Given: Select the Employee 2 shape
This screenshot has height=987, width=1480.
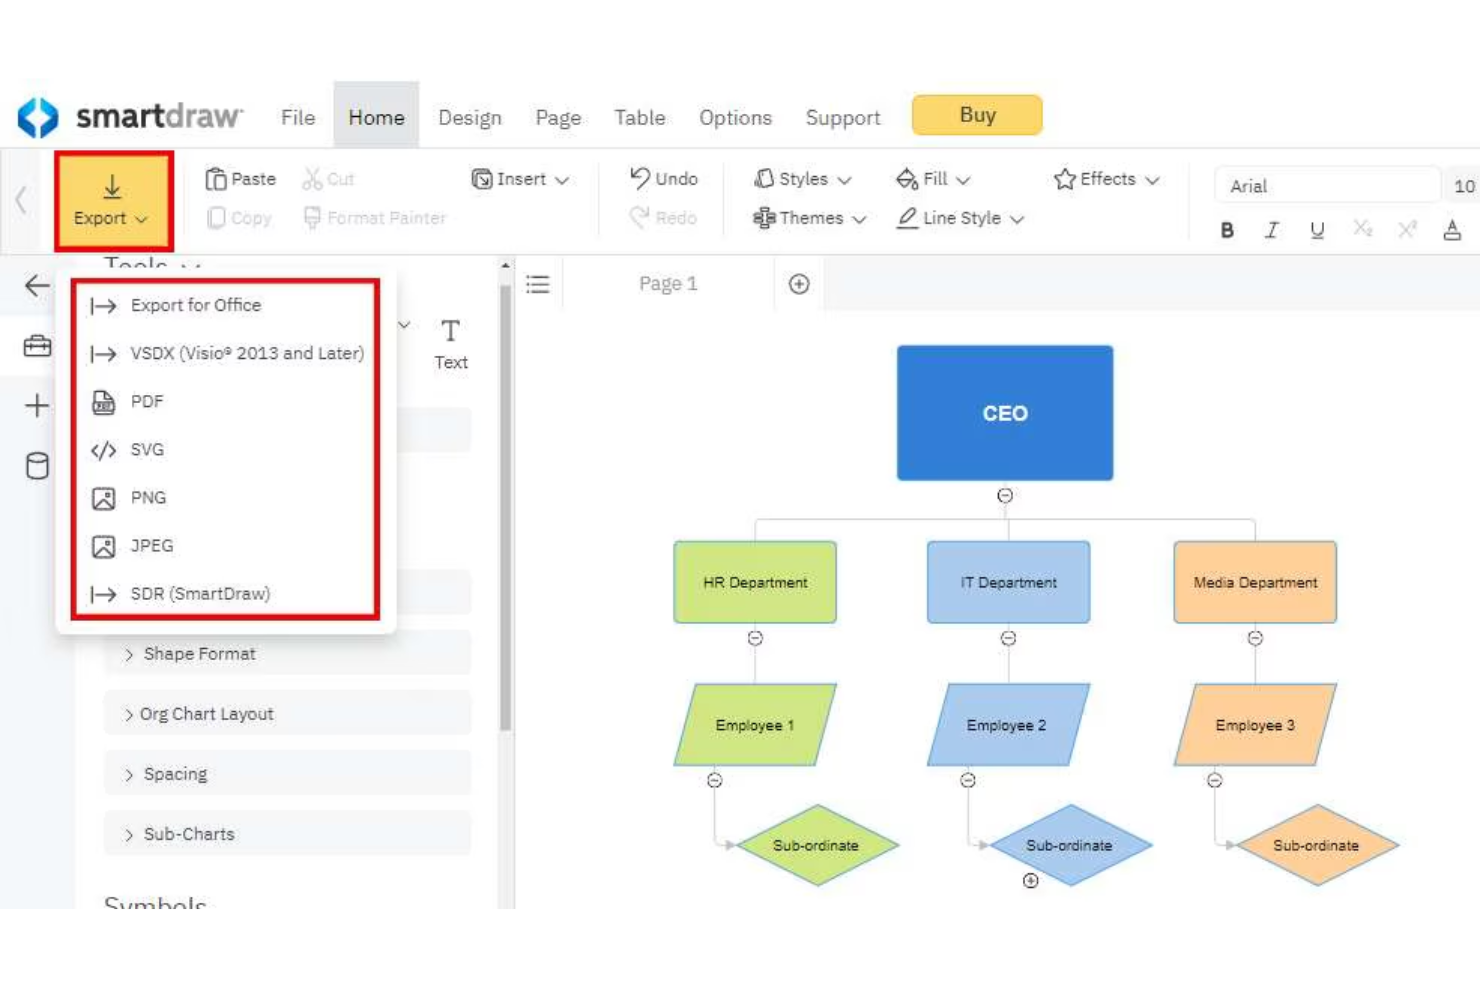Looking at the screenshot, I should click(x=1008, y=725).
